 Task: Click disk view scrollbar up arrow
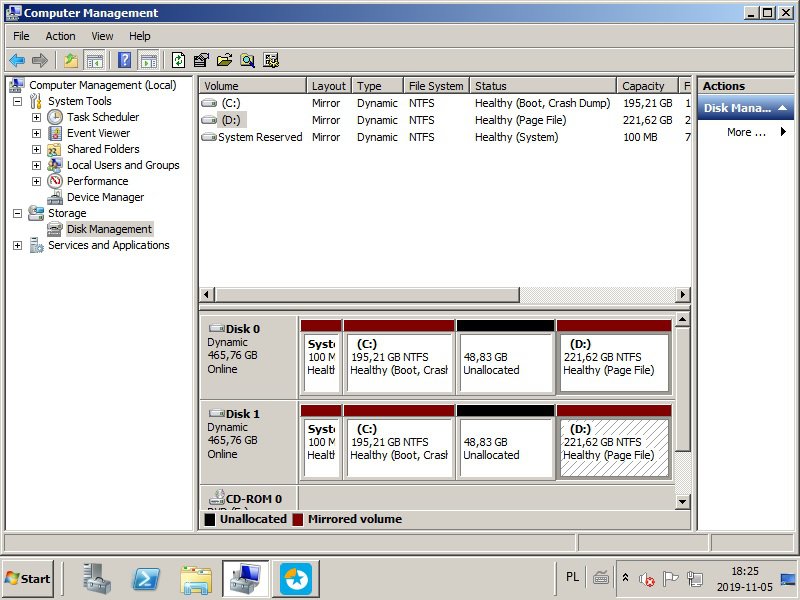click(683, 320)
